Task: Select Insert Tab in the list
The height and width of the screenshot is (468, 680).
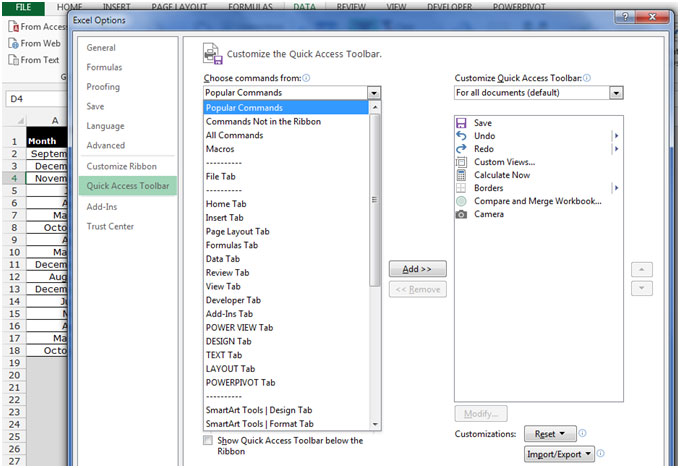Action: [286, 218]
